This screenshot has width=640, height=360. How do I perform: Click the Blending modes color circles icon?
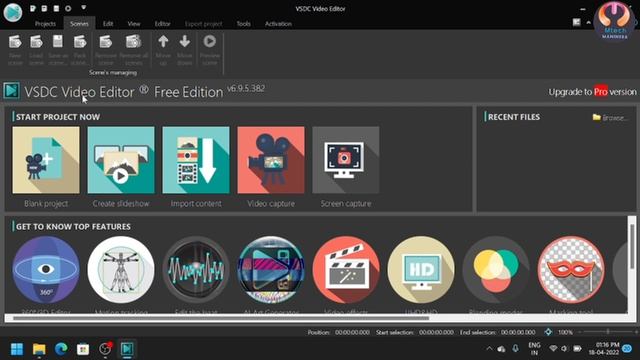point(496,269)
